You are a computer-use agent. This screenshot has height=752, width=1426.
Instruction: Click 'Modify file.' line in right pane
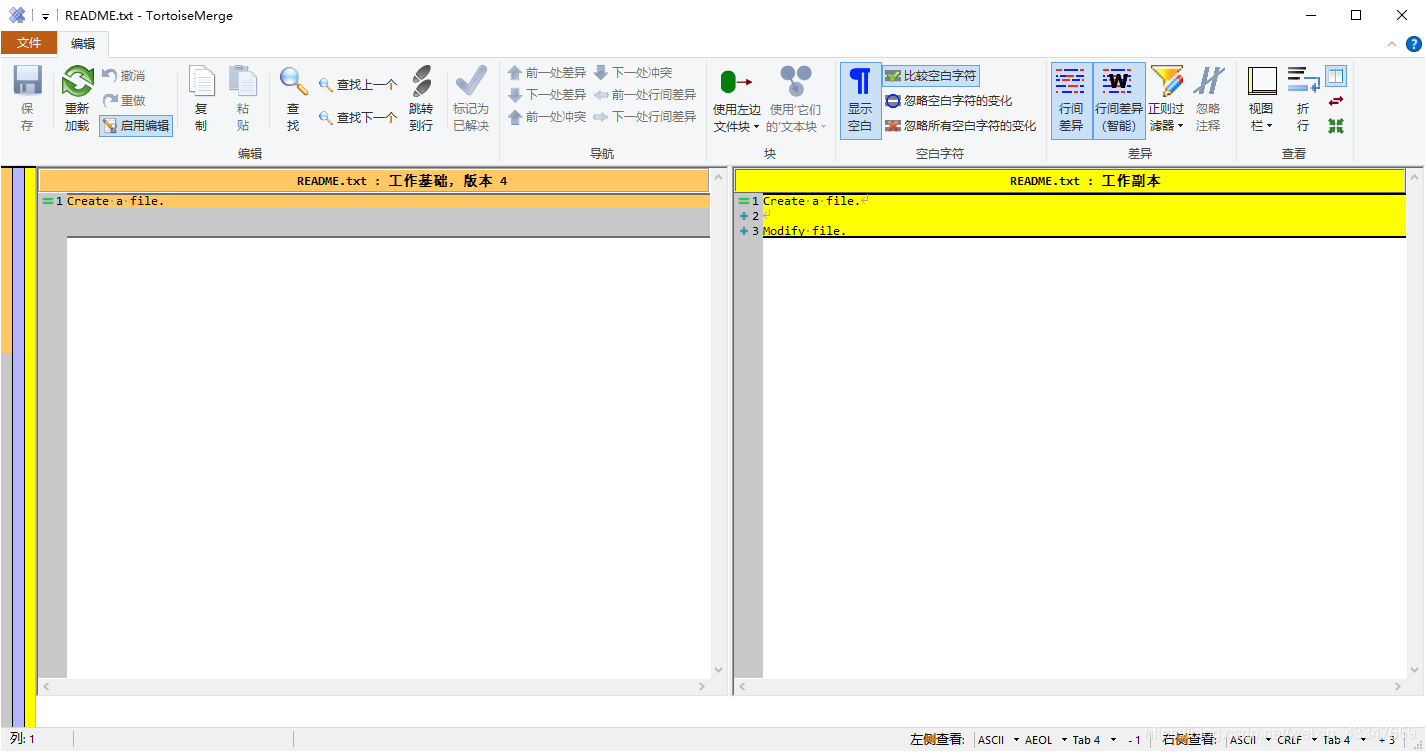coord(804,231)
